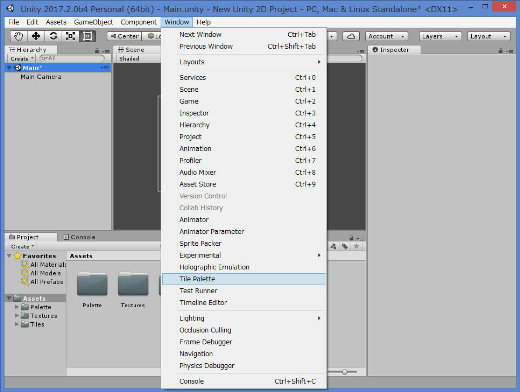Click the Hierarchy search field

click(x=71, y=58)
